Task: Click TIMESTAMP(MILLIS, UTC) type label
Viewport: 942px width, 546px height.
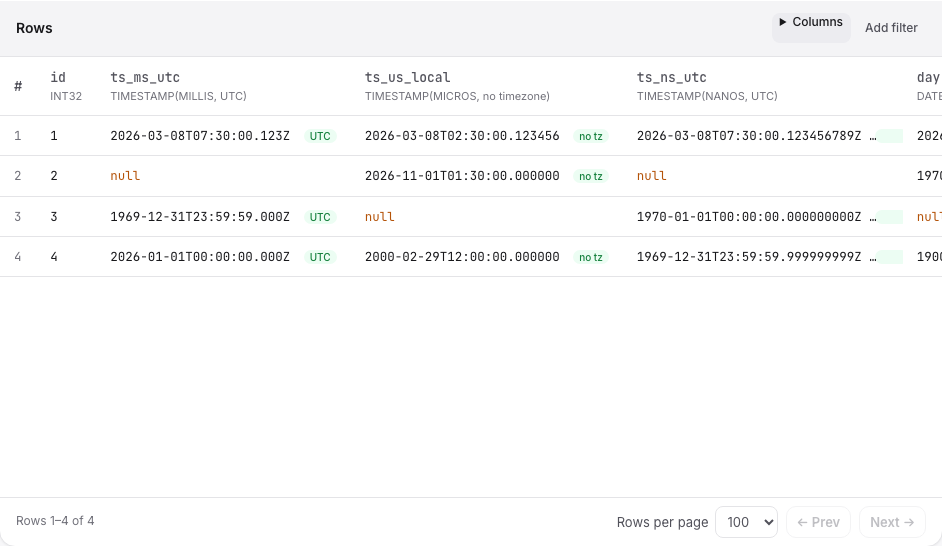Action: (178, 96)
